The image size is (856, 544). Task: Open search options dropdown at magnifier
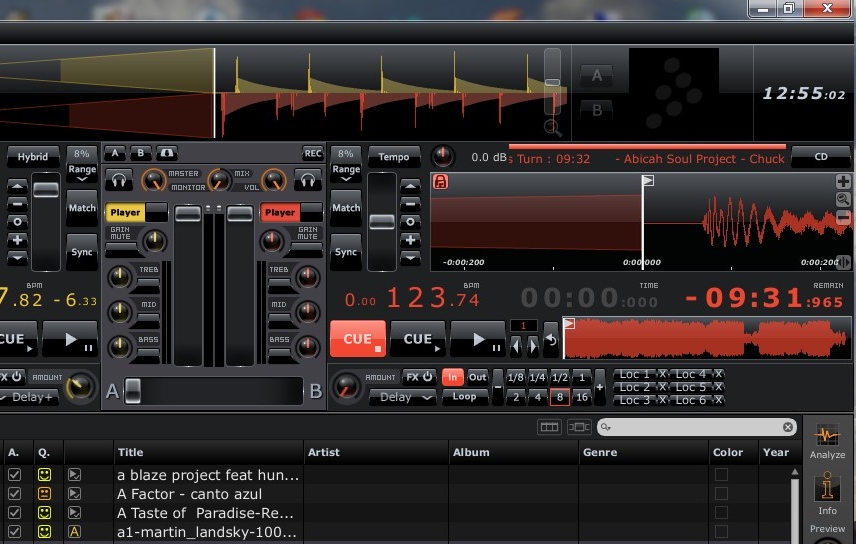click(x=605, y=427)
